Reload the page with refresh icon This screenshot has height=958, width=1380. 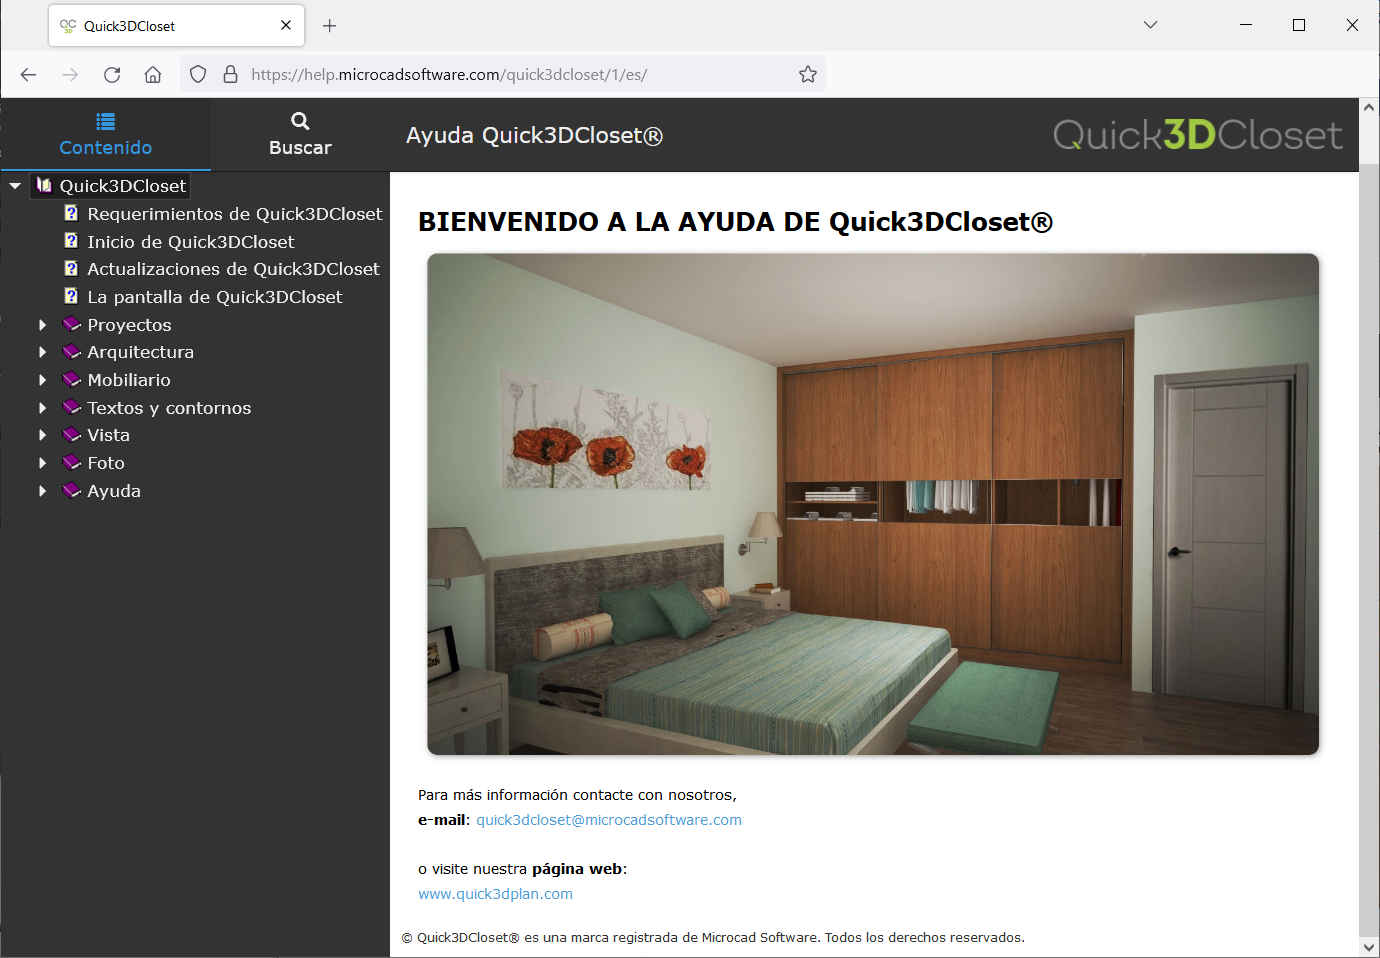coord(112,74)
